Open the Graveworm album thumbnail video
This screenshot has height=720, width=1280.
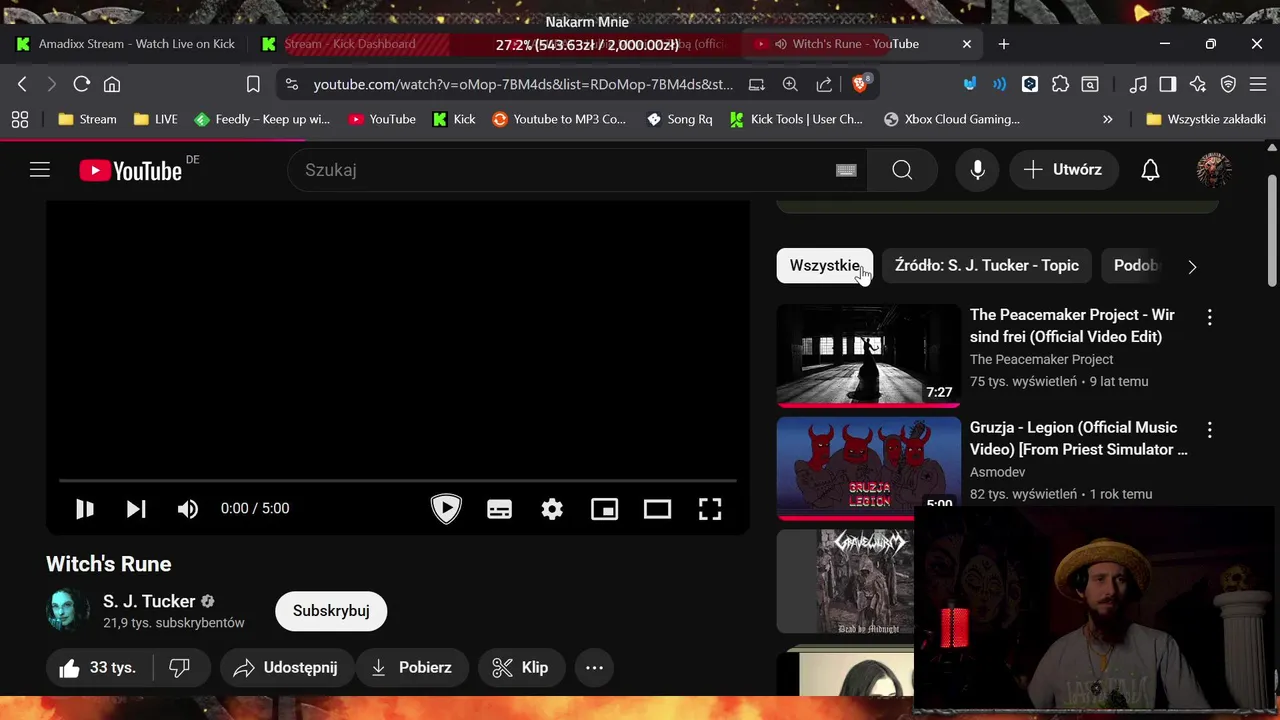pos(845,581)
